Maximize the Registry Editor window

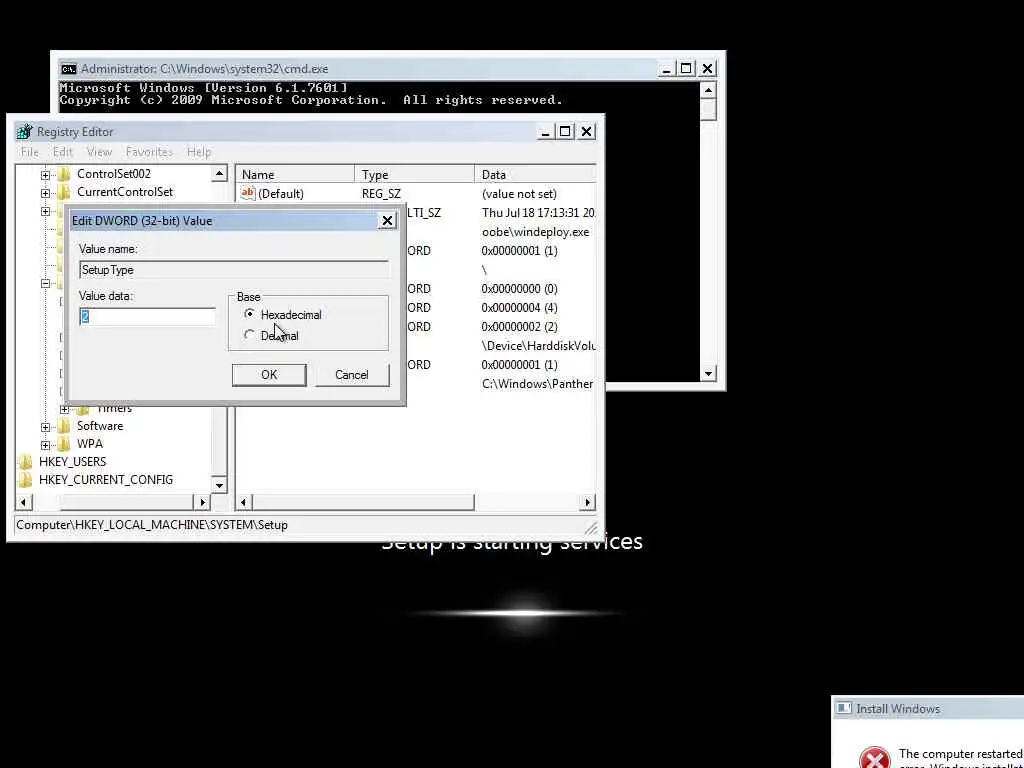coord(566,132)
